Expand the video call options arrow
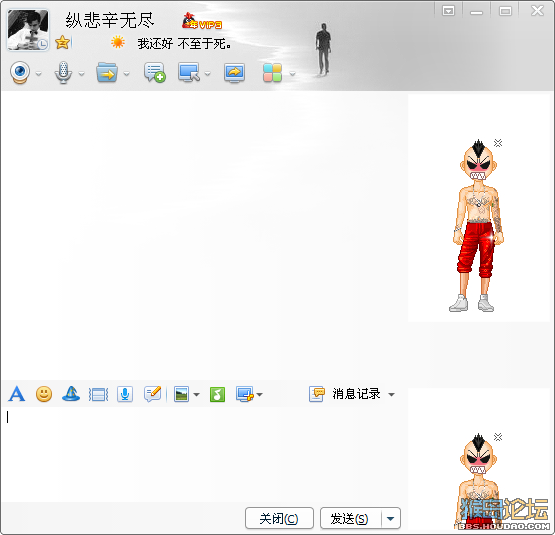 point(39,74)
